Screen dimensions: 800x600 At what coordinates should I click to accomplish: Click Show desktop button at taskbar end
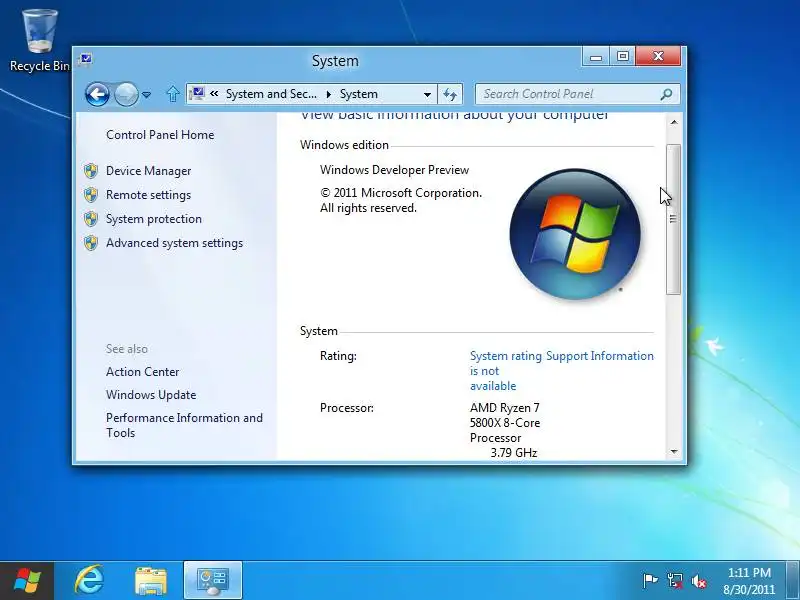click(793, 581)
